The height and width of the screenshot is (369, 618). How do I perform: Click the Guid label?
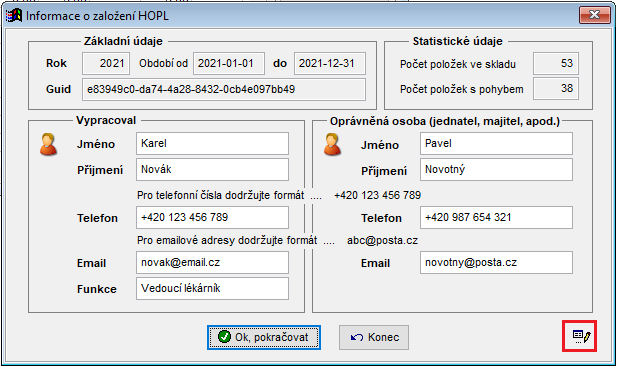click(x=58, y=89)
